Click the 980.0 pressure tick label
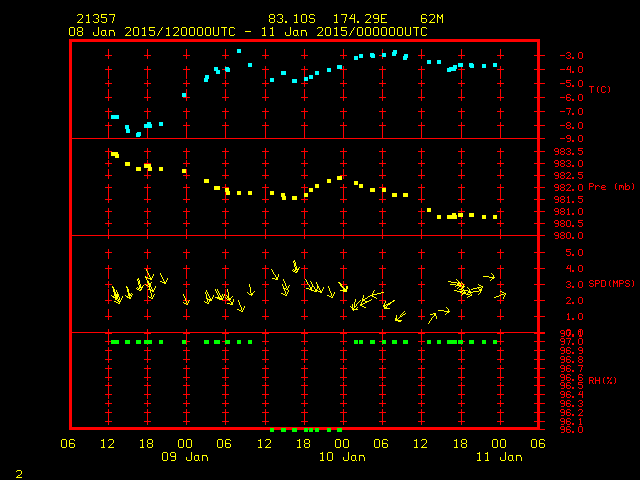 569,236
